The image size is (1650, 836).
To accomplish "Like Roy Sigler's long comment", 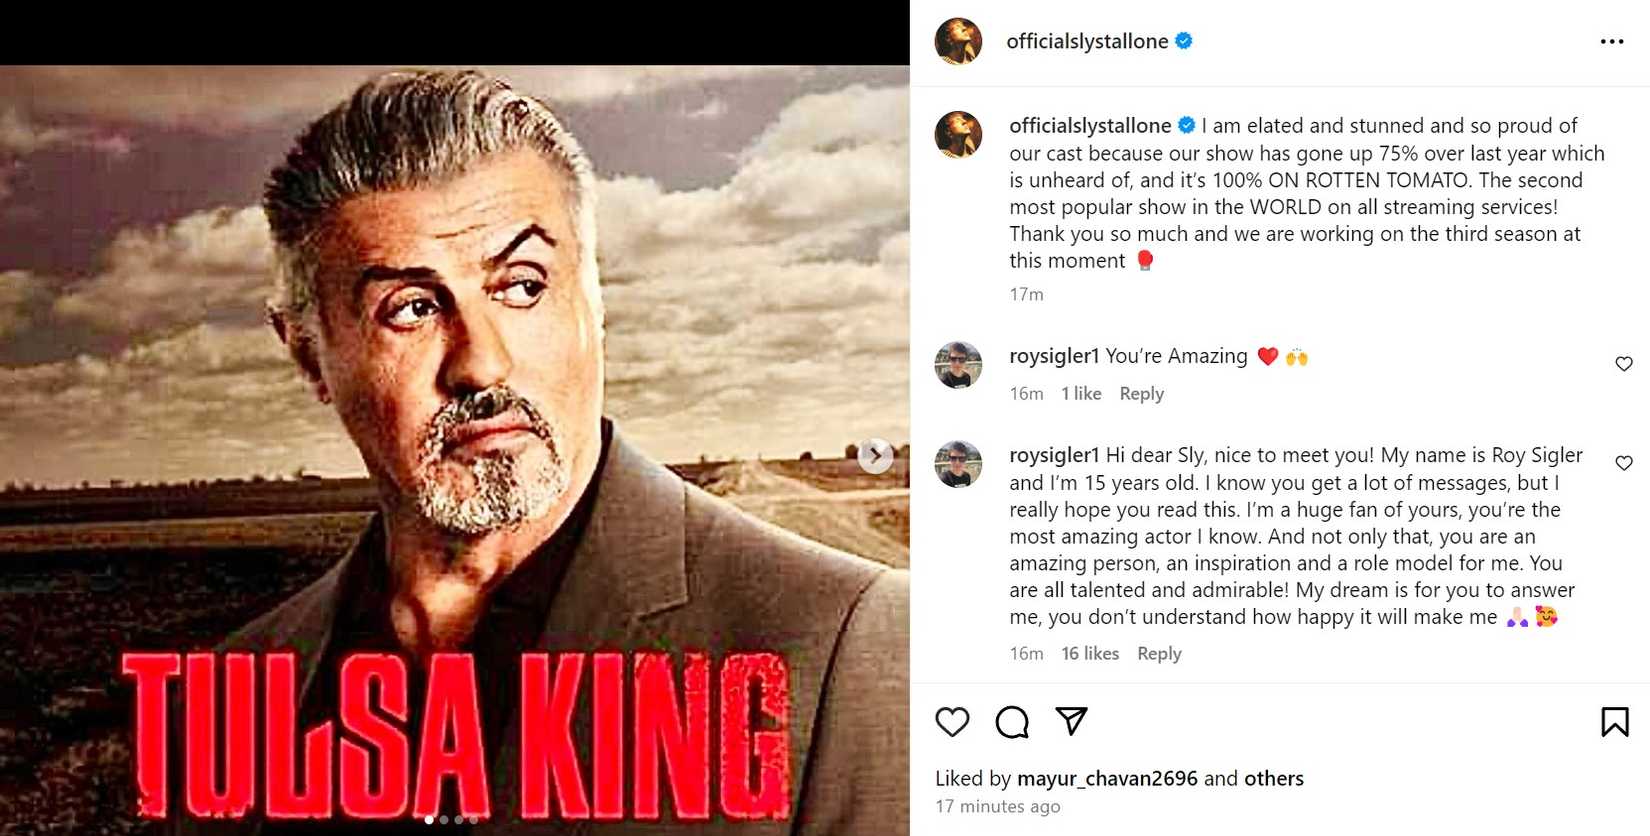I will coord(1623,463).
